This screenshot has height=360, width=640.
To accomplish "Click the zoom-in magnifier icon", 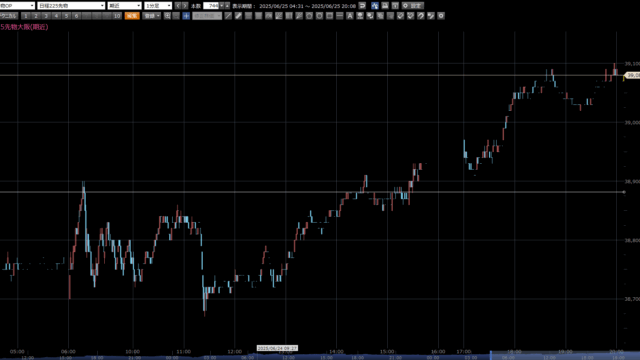I will [x=167, y=16].
